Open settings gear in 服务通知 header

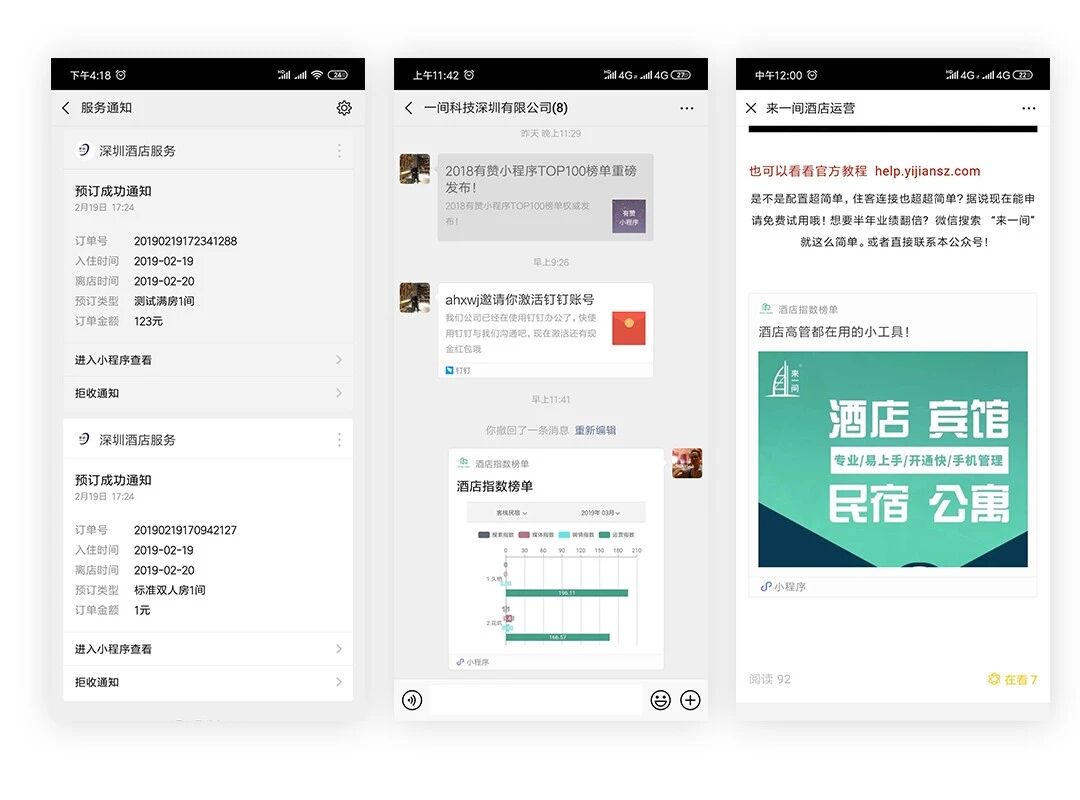pos(344,108)
